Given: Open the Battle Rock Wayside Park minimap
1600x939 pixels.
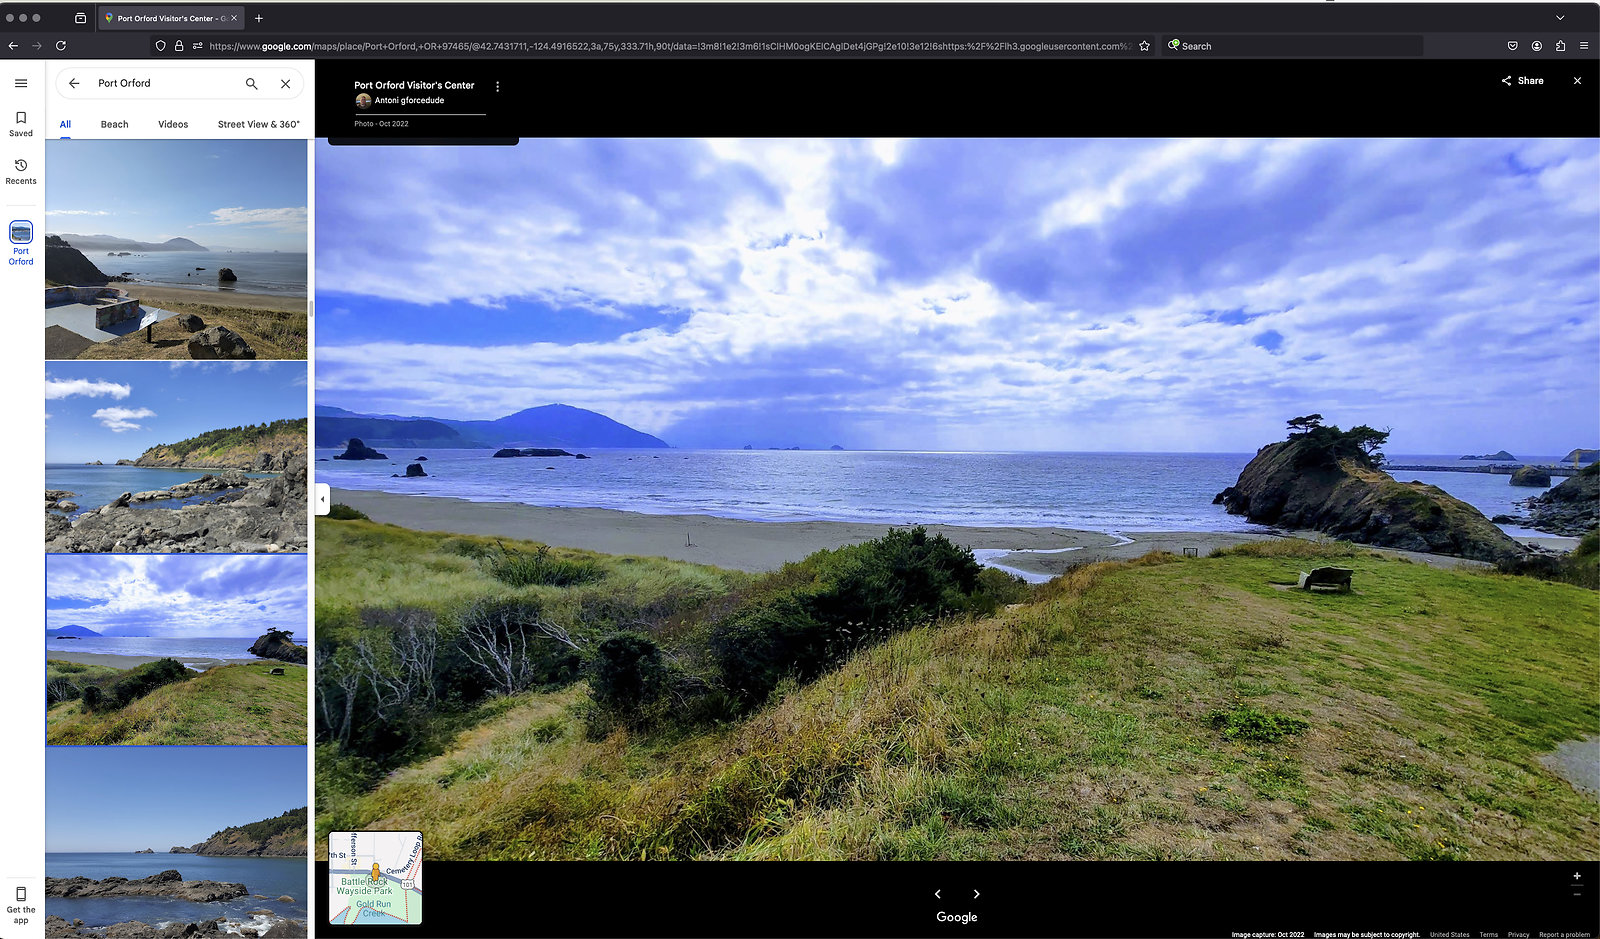Looking at the screenshot, I should [375, 878].
